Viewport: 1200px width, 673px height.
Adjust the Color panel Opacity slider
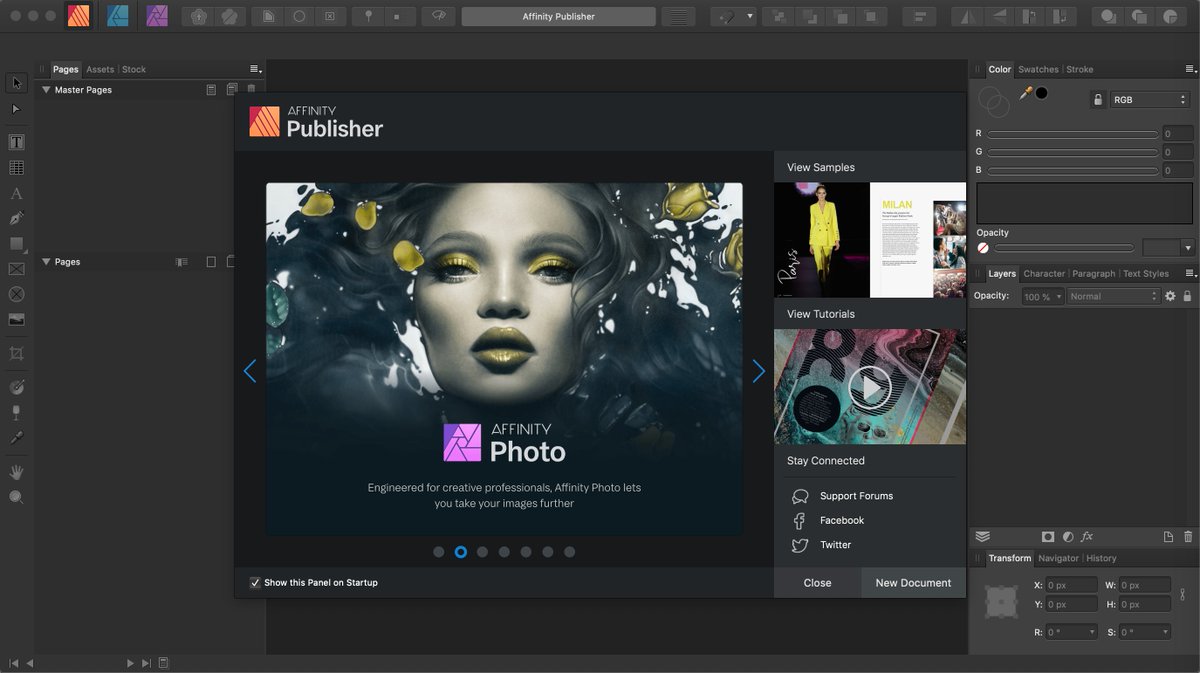[1064, 247]
